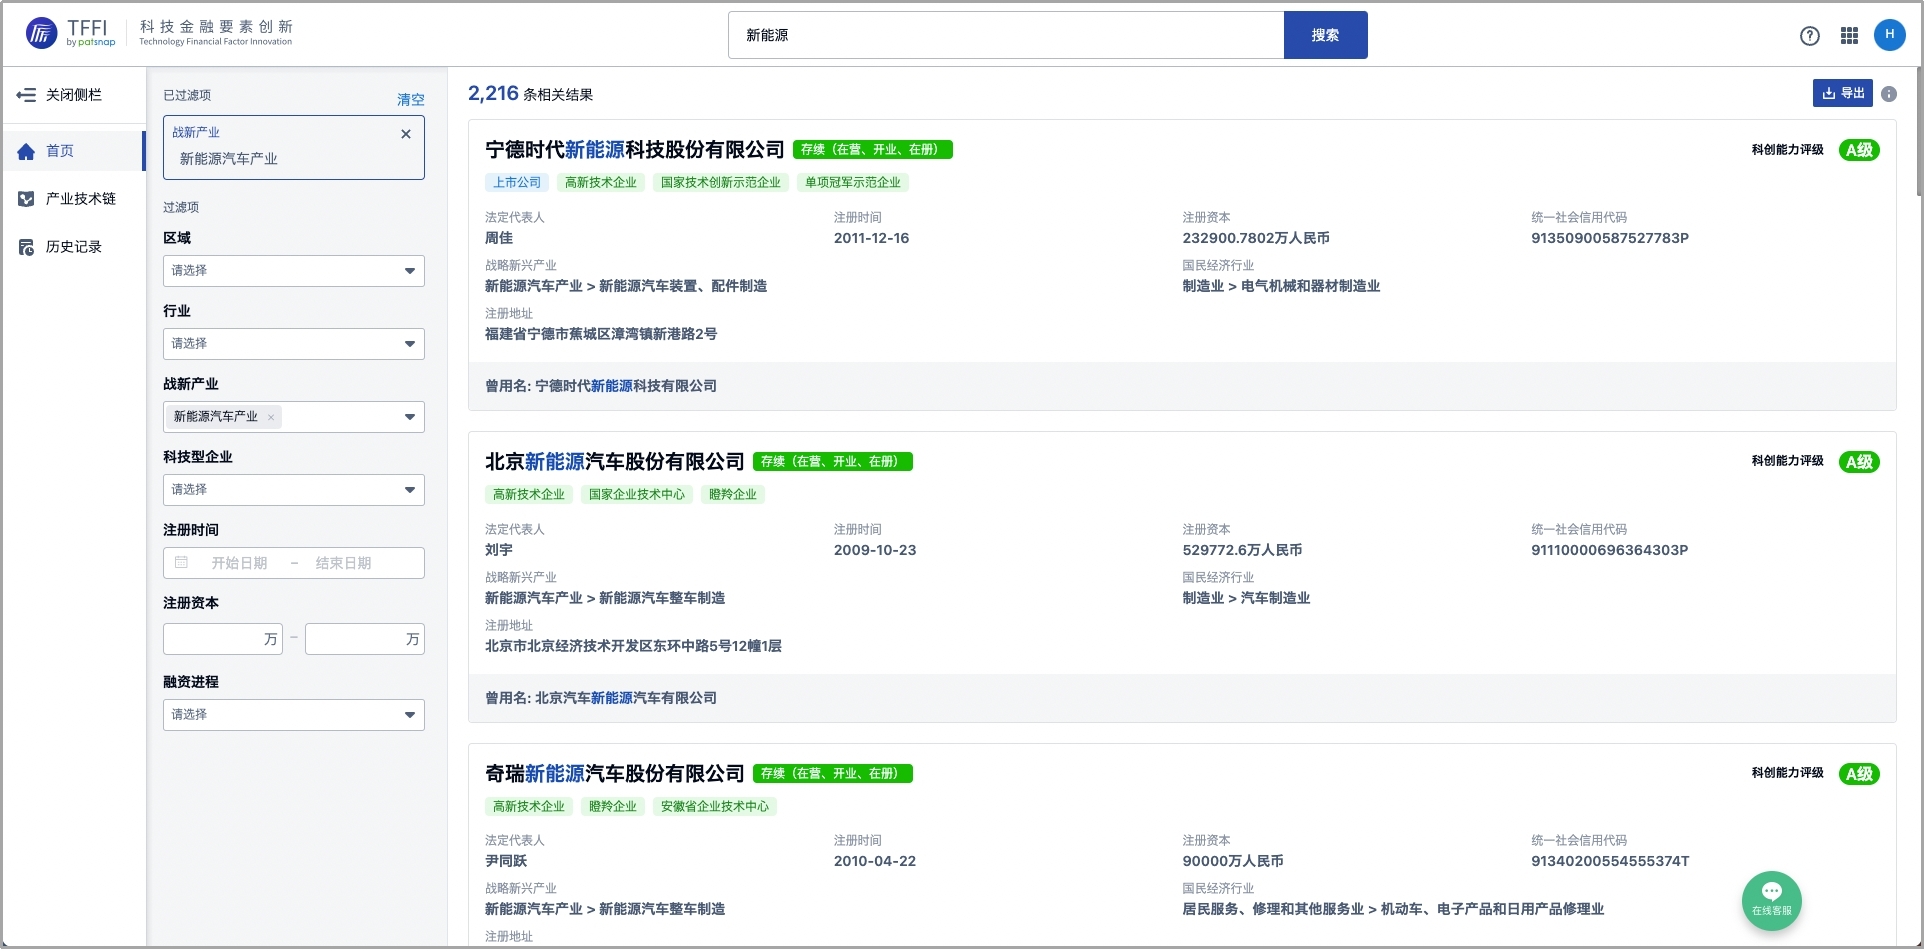Click the 上市公司 tag for 宁德时代
Image resolution: width=1927 pixels, height=951 pixels.
516,183
